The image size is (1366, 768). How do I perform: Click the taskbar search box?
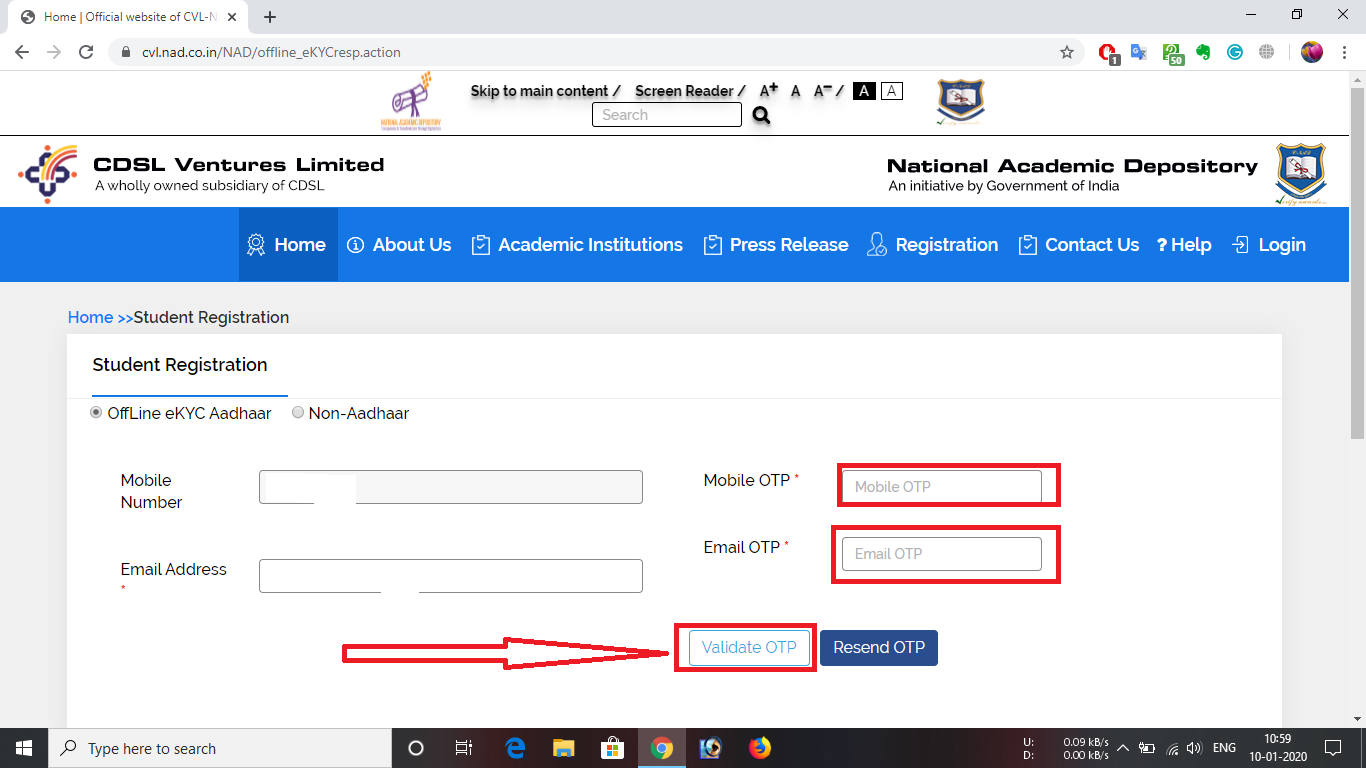220,748
